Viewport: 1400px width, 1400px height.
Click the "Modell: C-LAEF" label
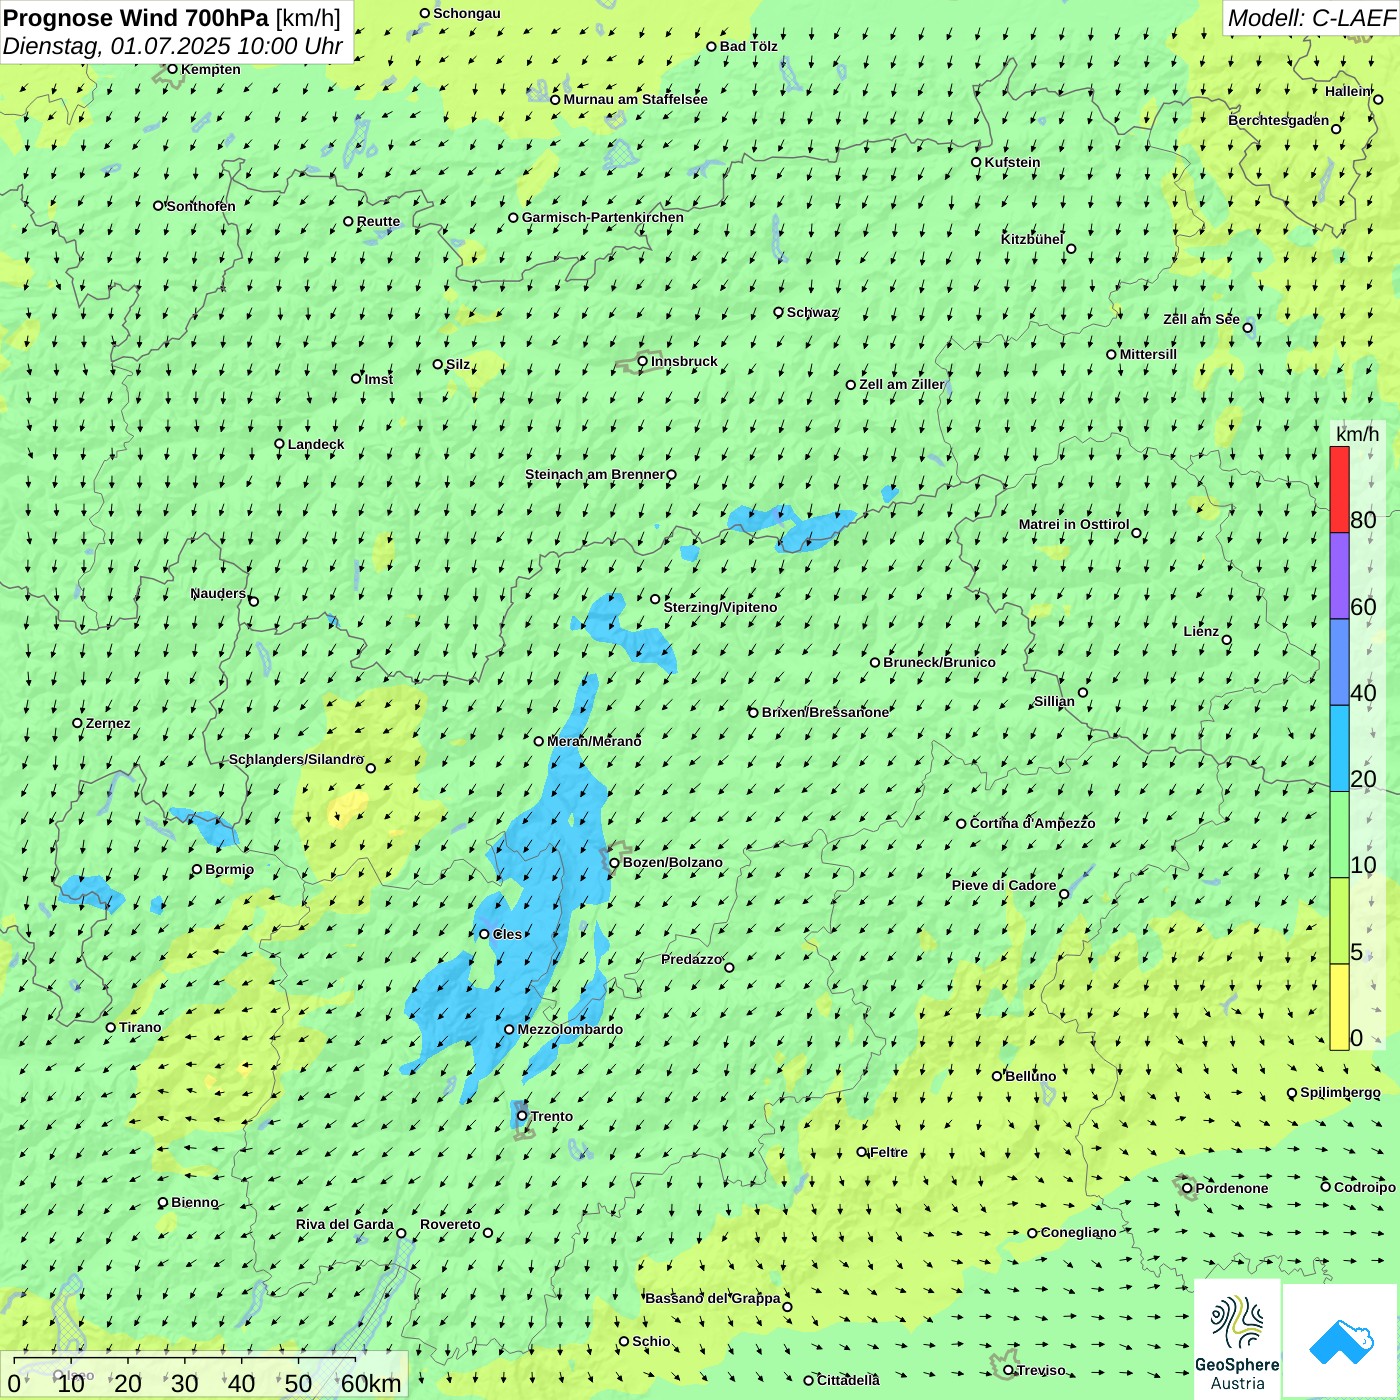pos(1311,18)
